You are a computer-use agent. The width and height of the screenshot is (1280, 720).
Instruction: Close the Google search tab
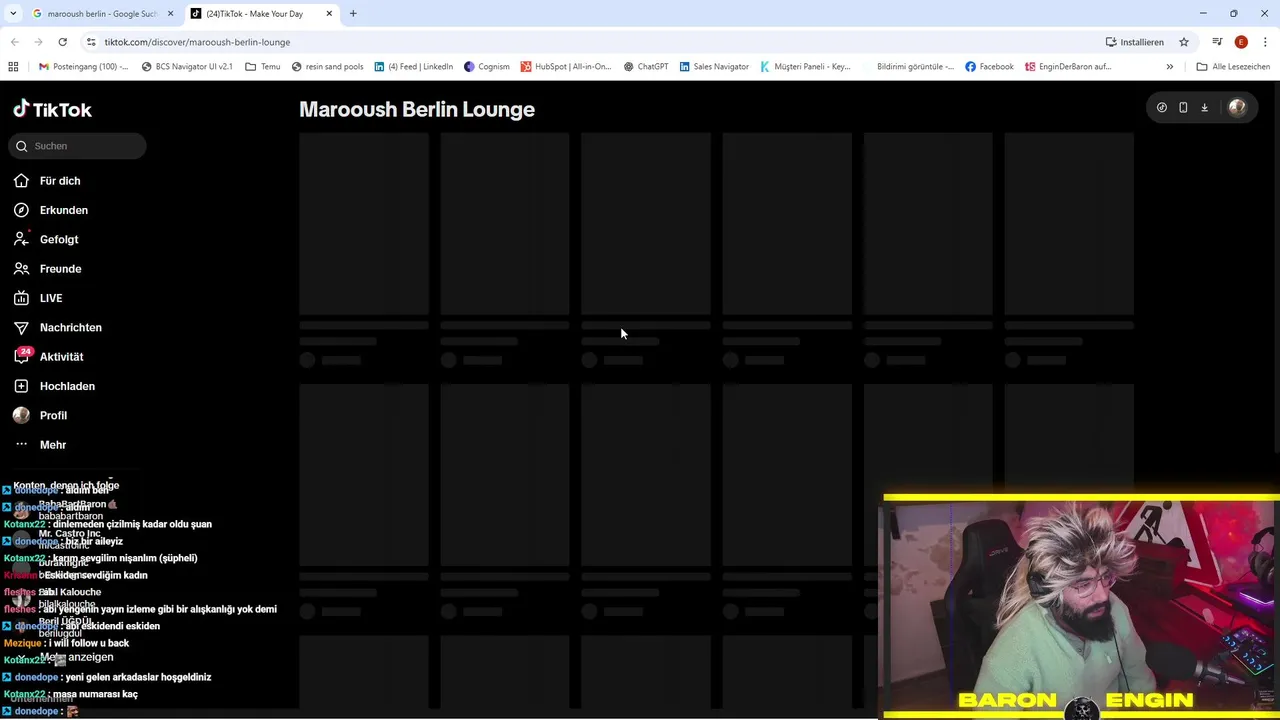(170, 14)
